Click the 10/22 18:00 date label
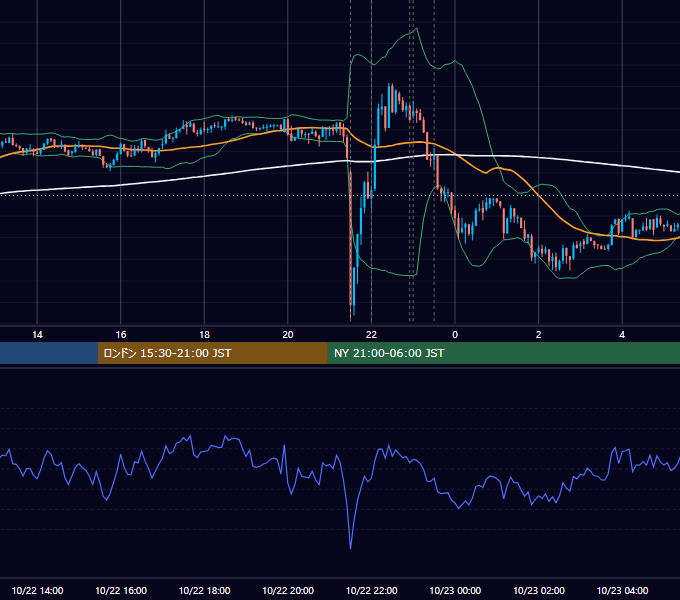 tap(204, 590)
